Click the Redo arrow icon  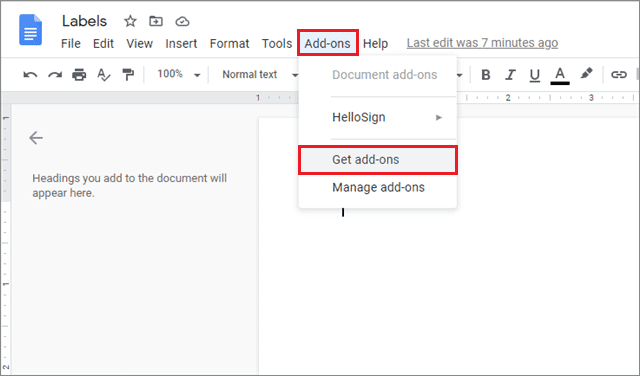point(55,75)
